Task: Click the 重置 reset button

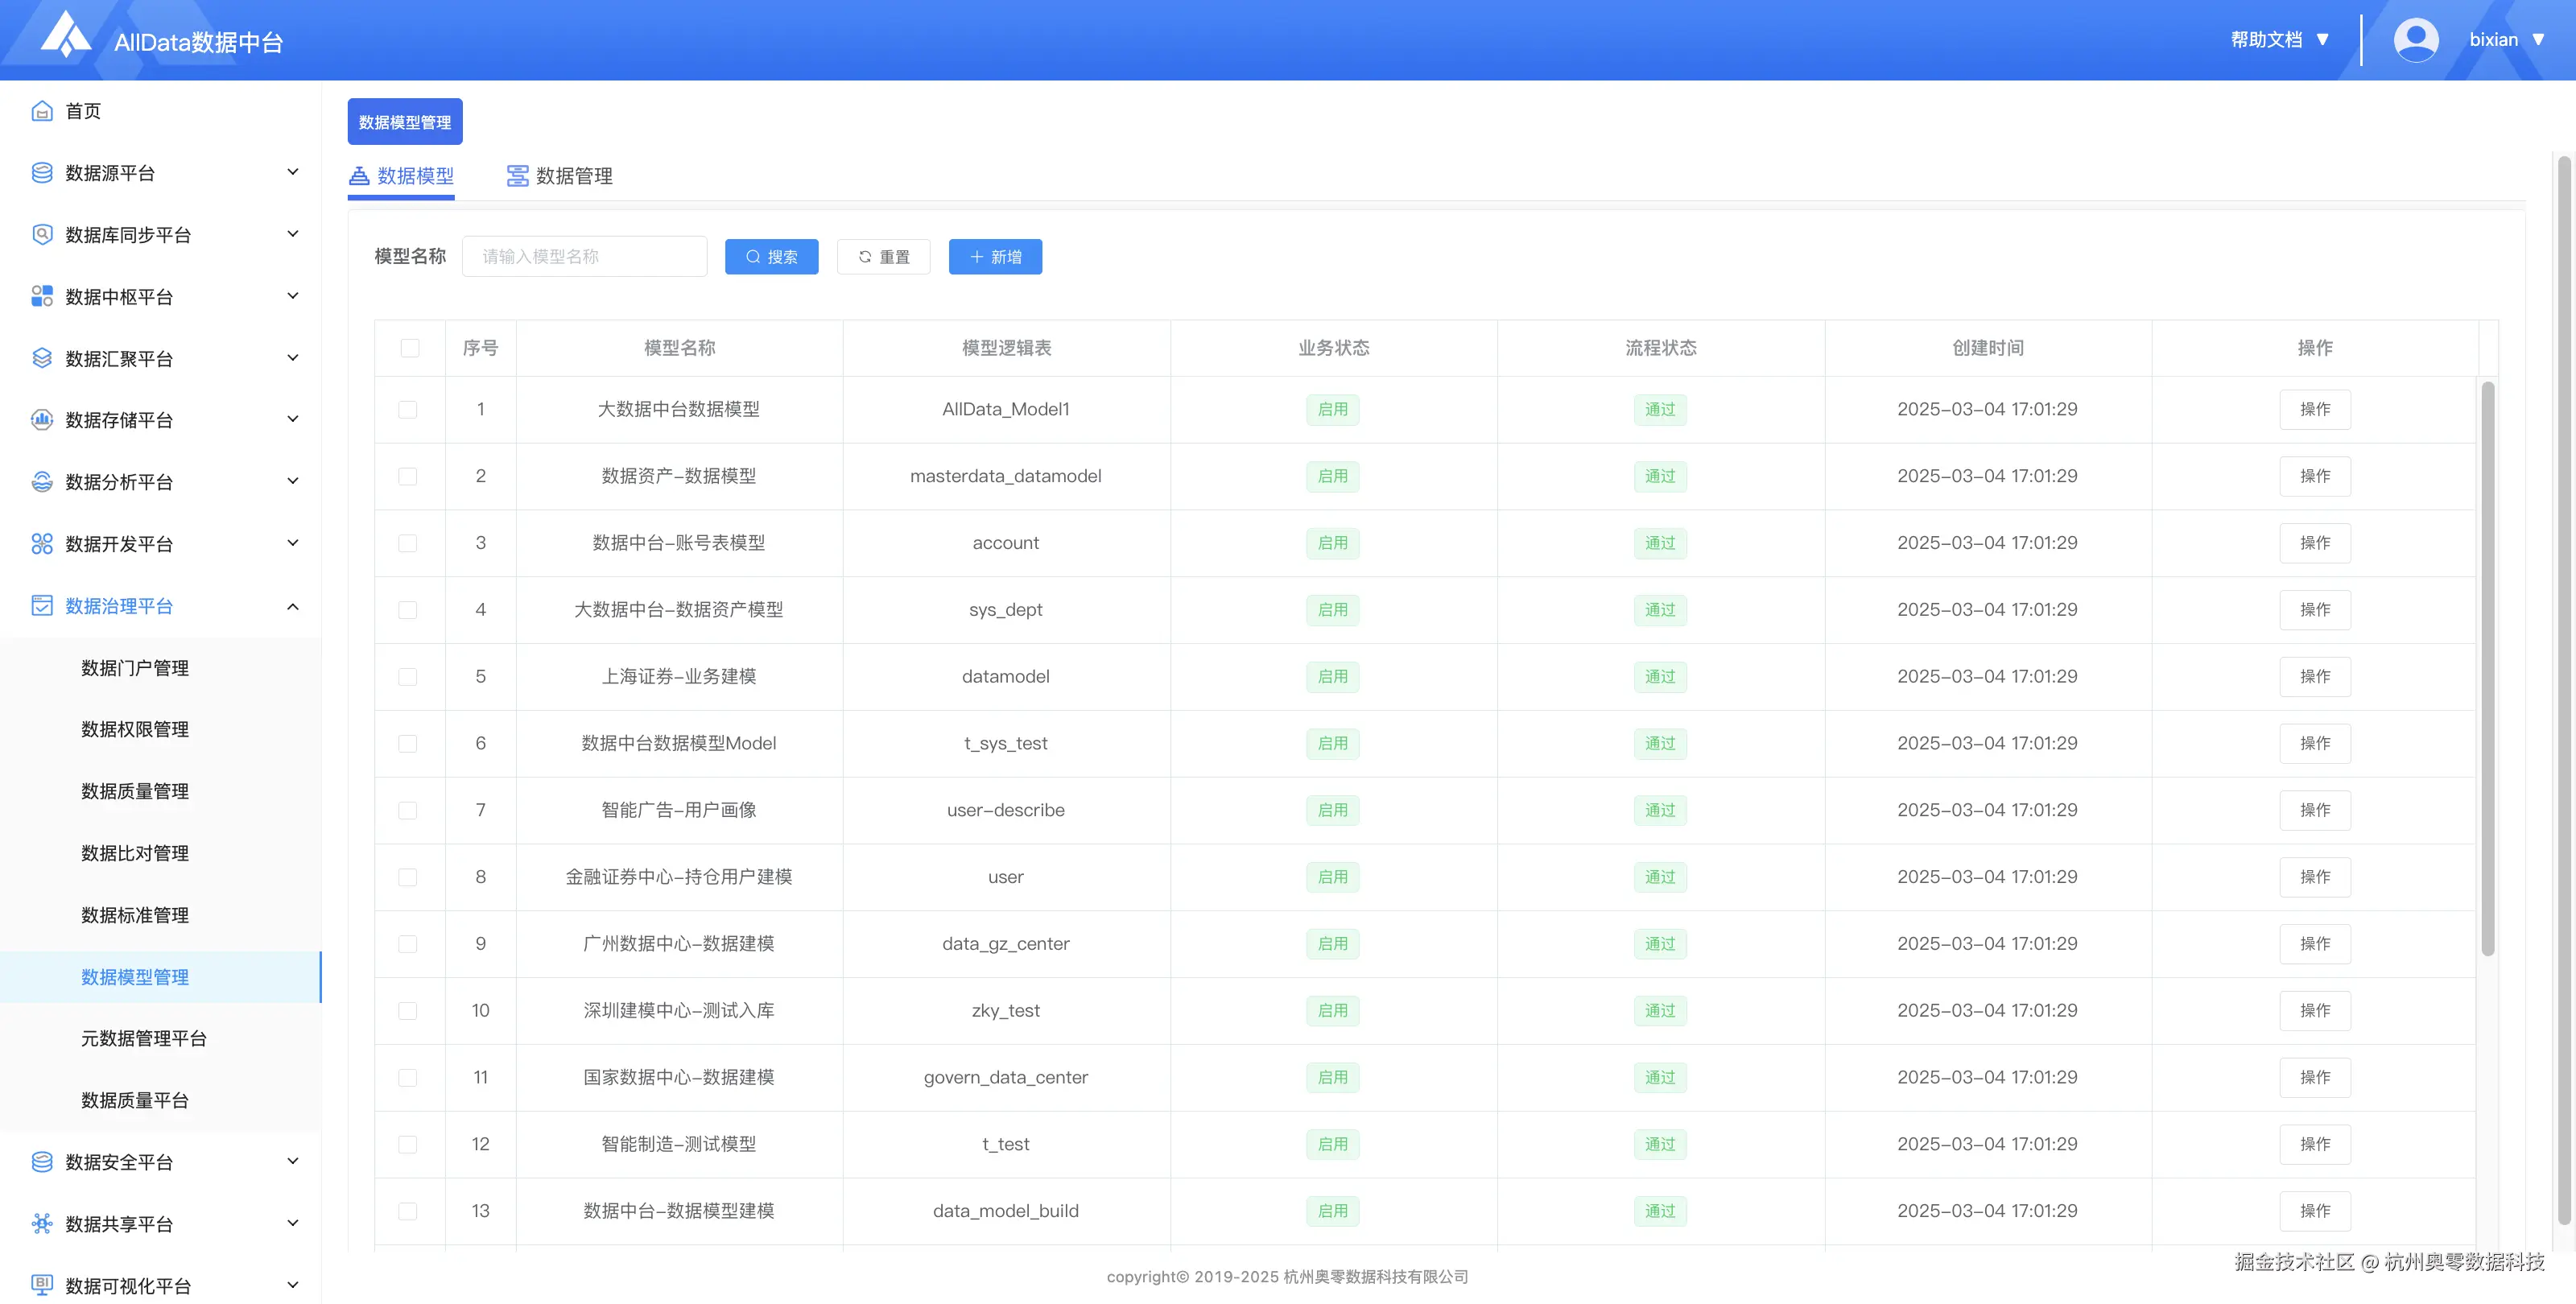Action: point(883,257)
